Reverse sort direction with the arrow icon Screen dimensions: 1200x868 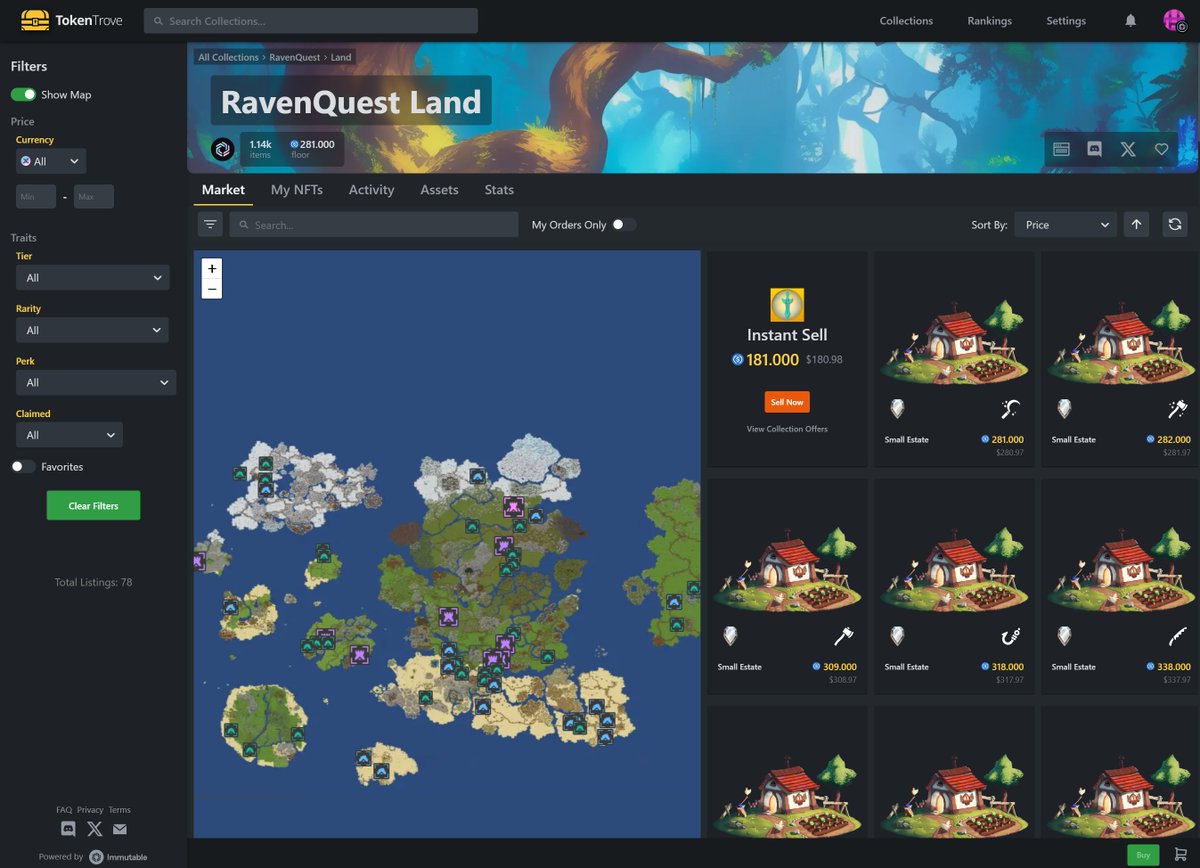(x=1136, y=225)
